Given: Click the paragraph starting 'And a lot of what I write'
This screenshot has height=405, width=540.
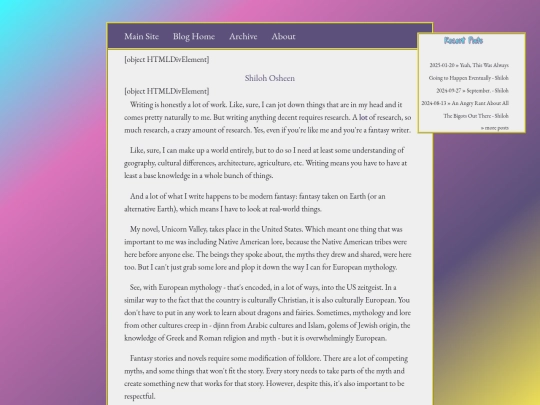Looking at the screenshot, I should tap(255, 202).
